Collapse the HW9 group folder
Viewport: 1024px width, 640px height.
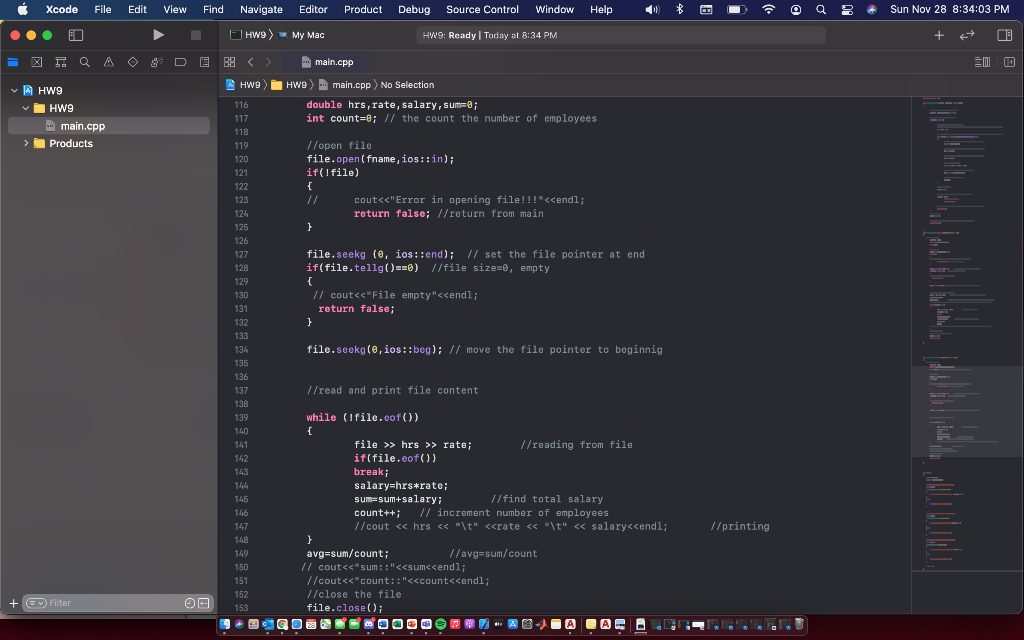[x=25, y=108]
